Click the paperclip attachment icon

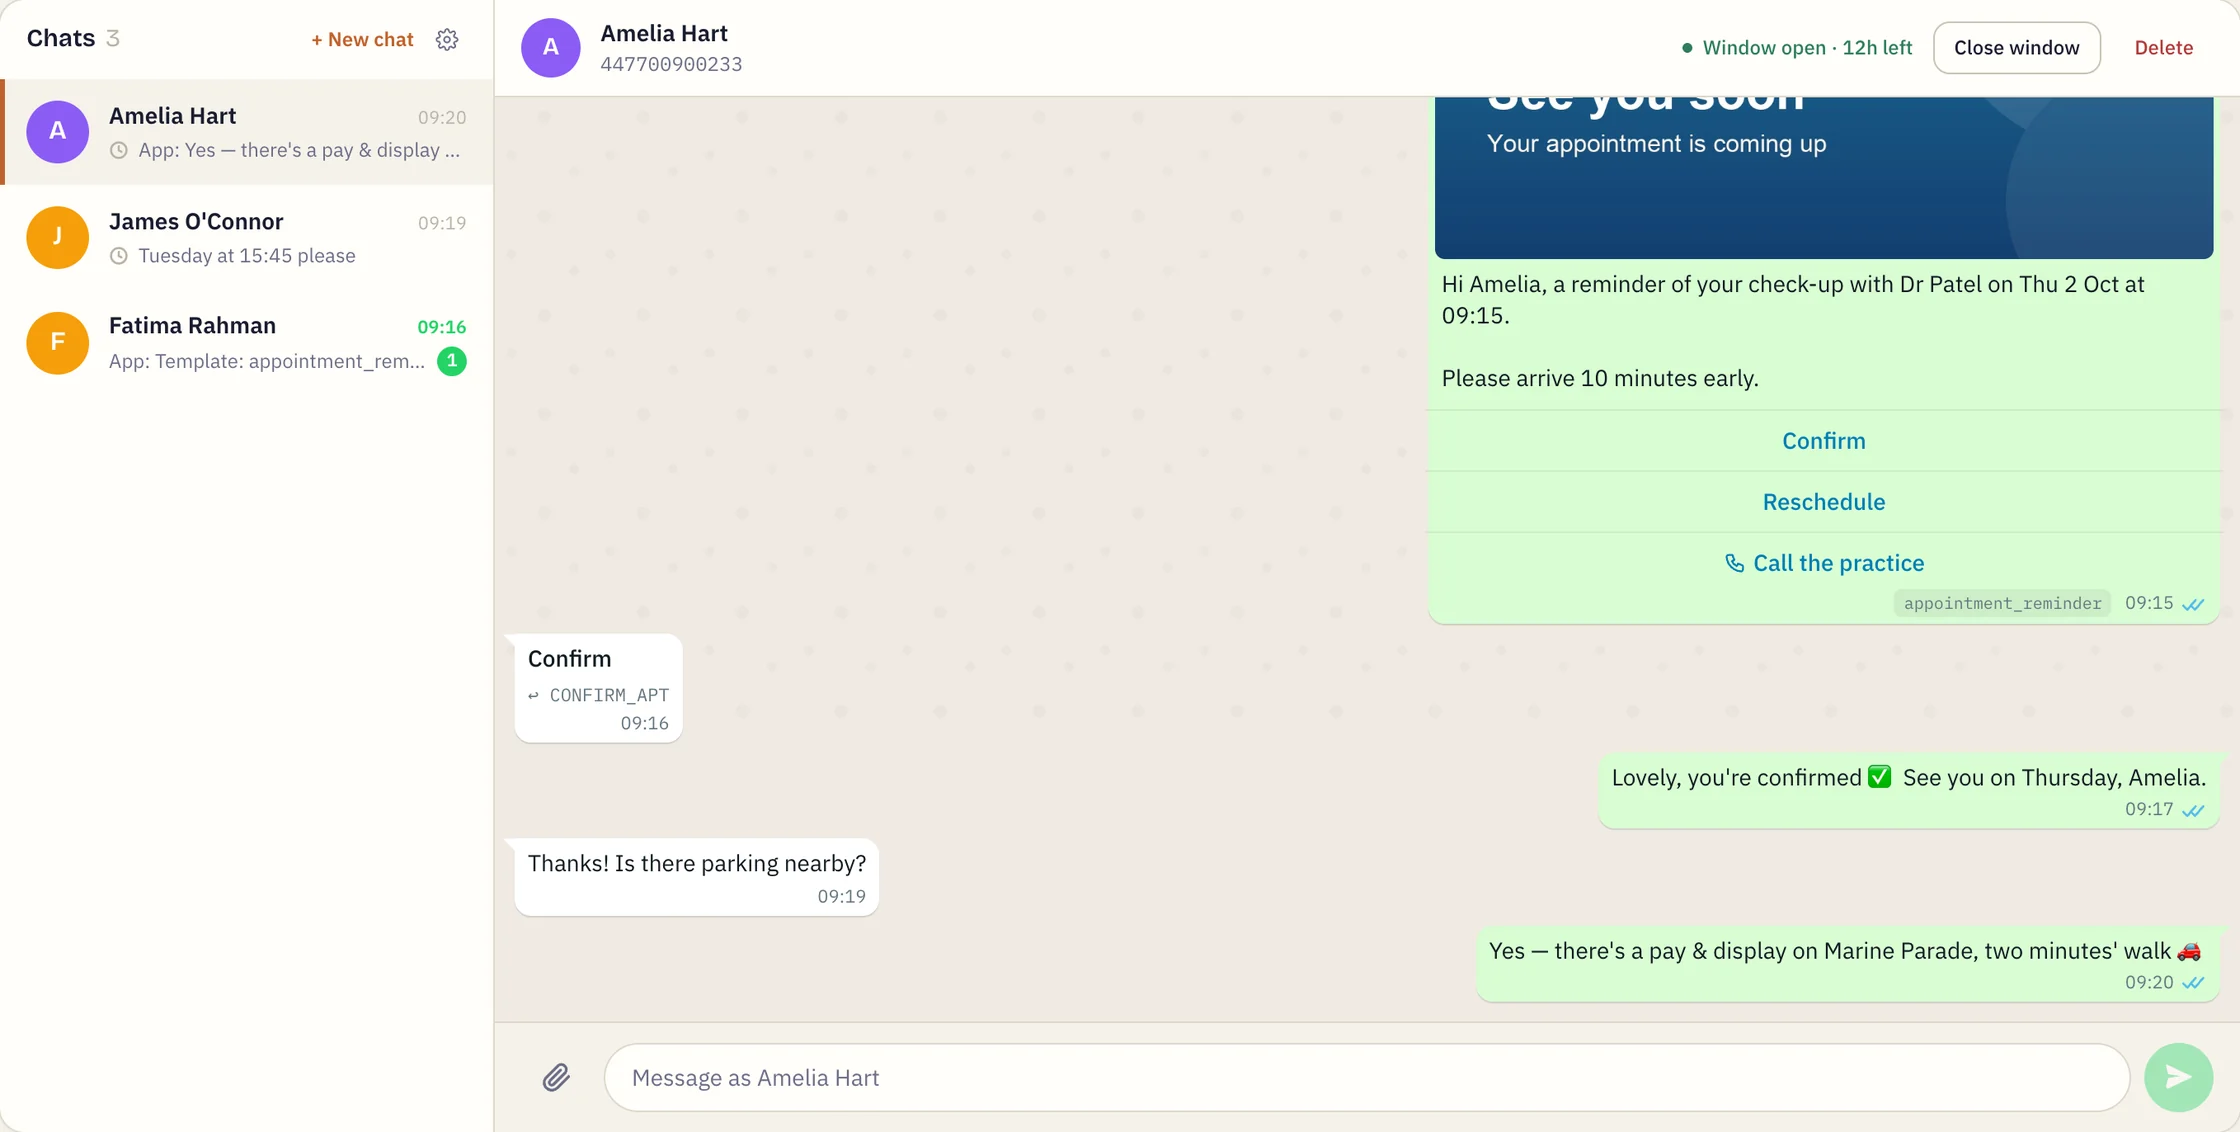click(x=556, y=1077)
